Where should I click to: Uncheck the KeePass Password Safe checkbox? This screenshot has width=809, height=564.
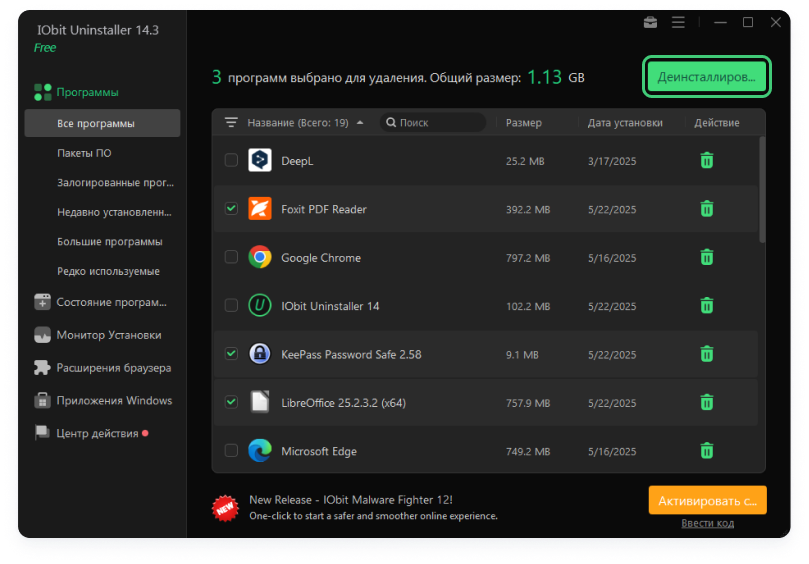pos(231,354)
